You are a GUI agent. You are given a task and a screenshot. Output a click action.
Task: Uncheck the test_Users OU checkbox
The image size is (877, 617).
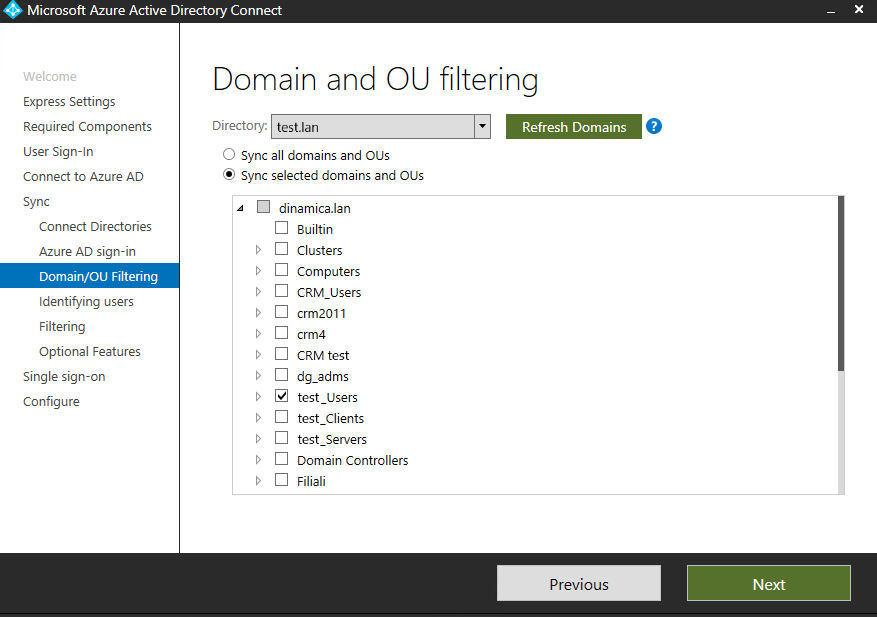point(281,396)
